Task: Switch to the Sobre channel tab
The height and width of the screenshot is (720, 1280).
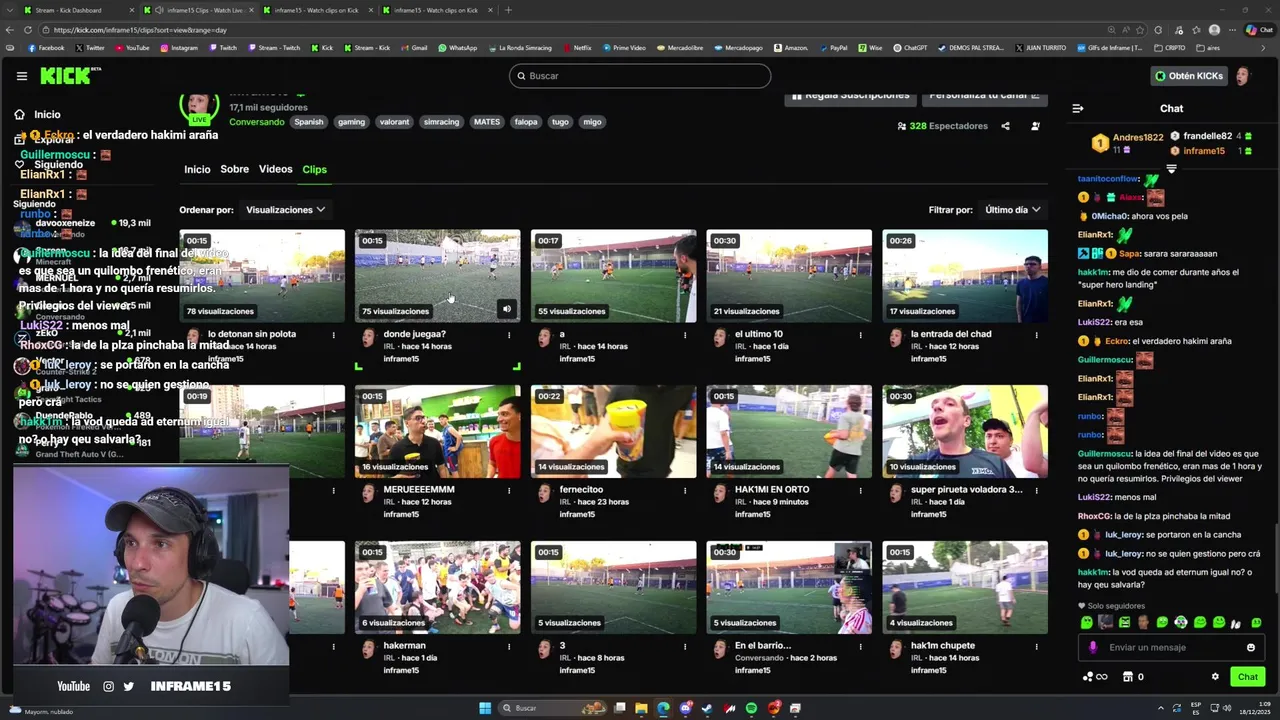Action: (234, 169)
